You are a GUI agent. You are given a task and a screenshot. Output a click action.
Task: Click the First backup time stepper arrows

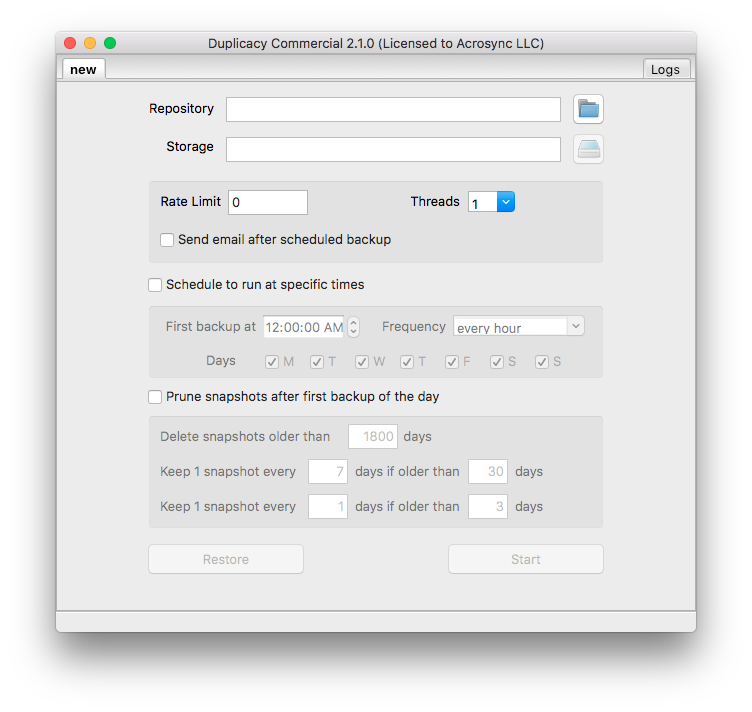click(x=353, y=327)
